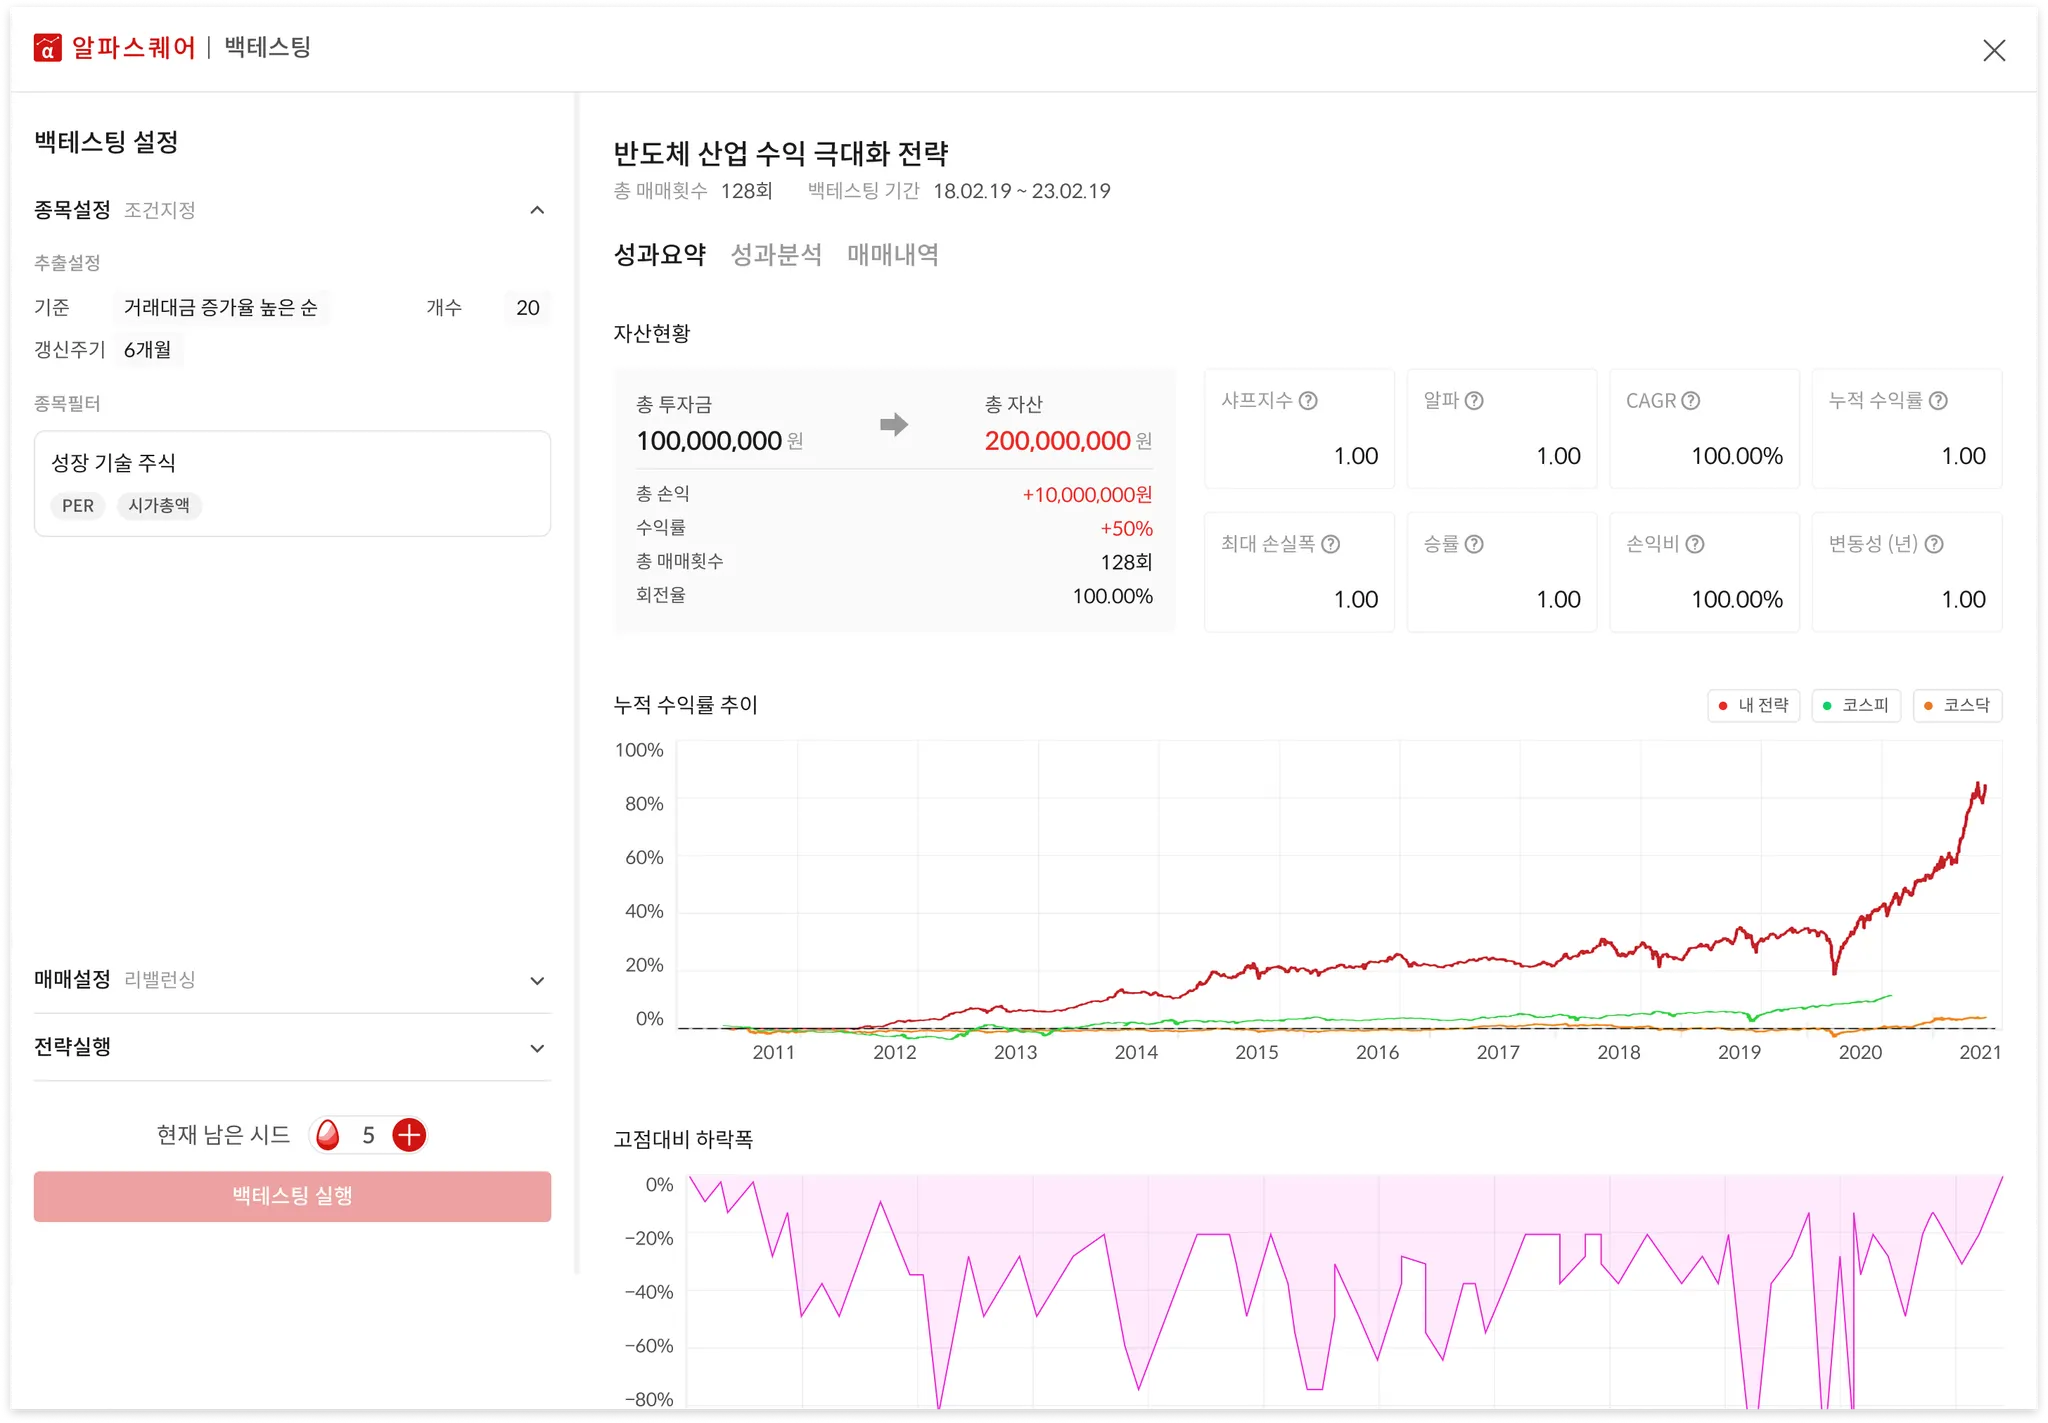Screen dimensions: 2048x1423
Task: Click the 샤프지수 help question icon
Action: tap(1308, 401)
